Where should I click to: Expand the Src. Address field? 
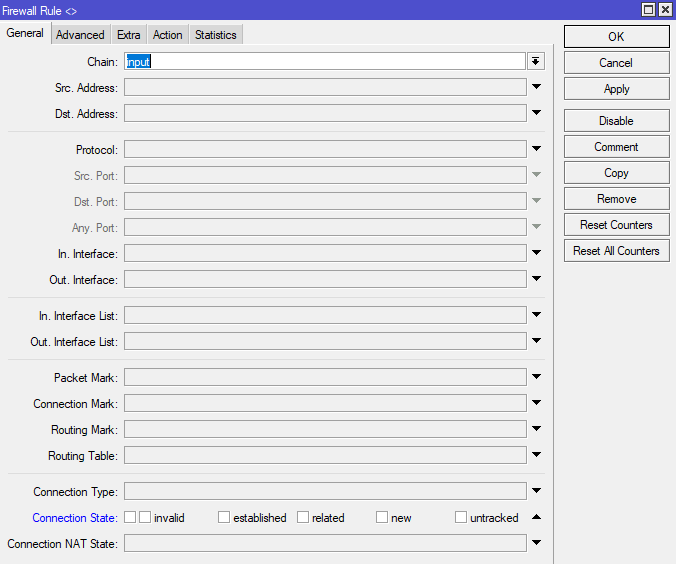click(x=537, y=87)
